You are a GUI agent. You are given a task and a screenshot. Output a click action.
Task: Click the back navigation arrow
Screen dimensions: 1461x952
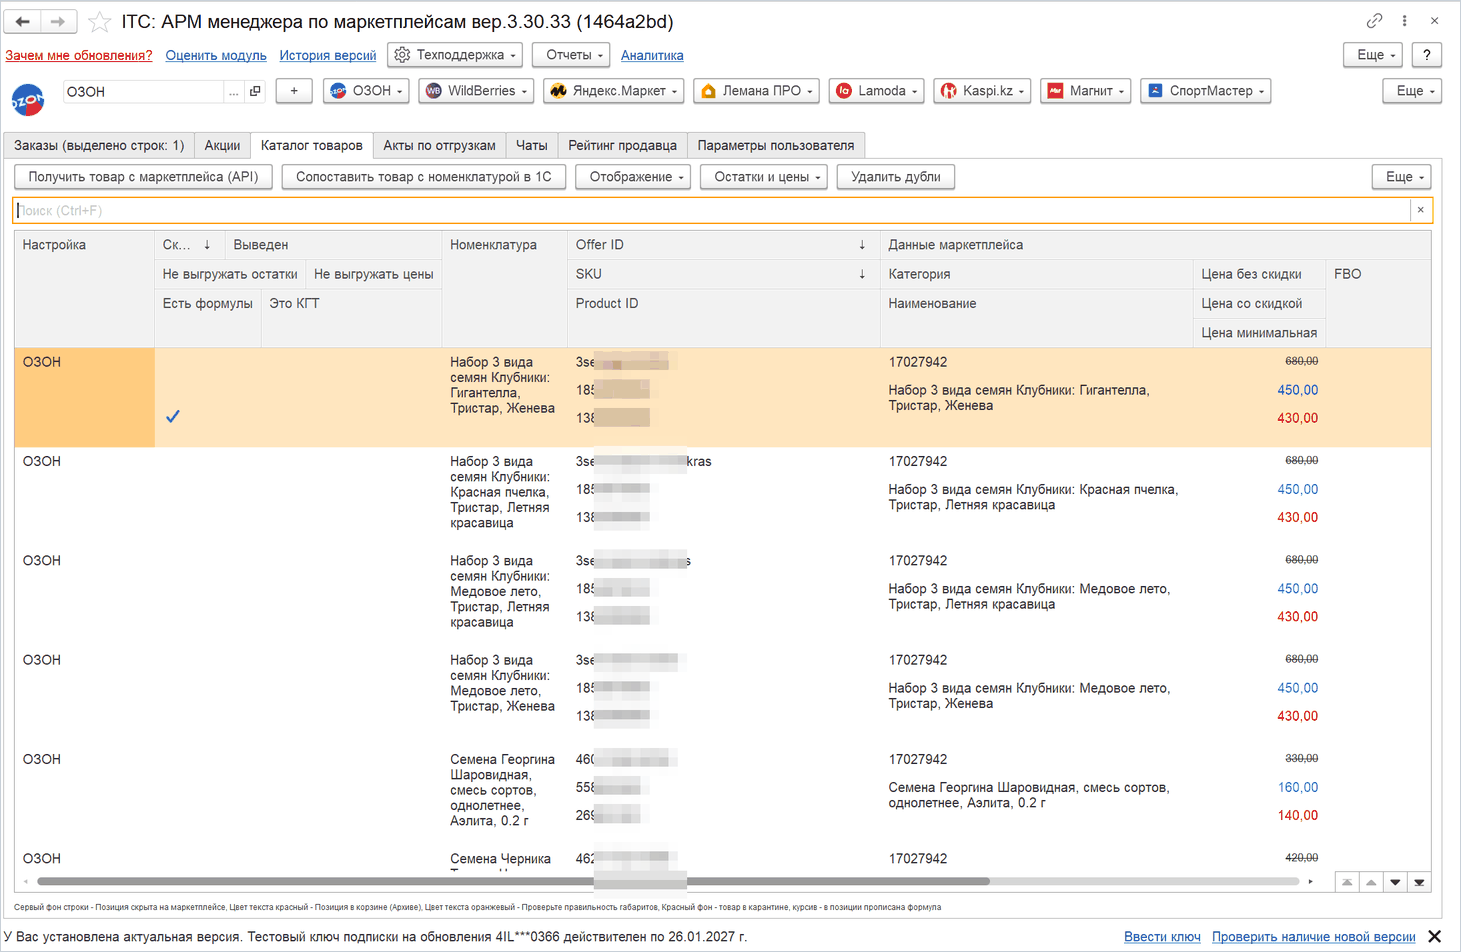[23, 21]
